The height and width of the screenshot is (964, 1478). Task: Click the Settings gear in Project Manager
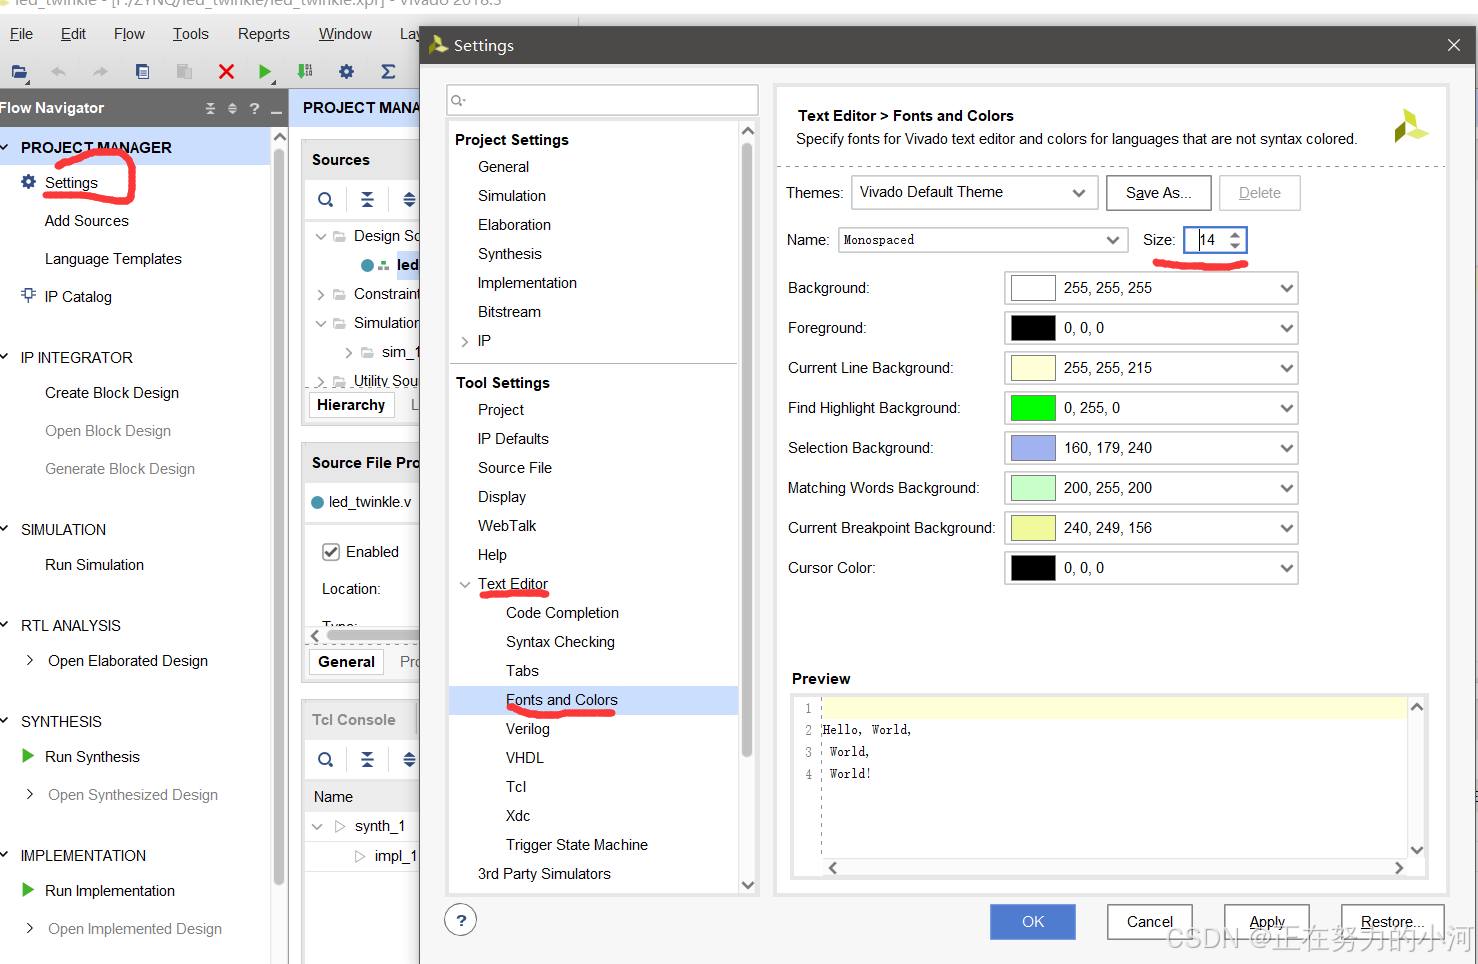(x=28, y=182)
